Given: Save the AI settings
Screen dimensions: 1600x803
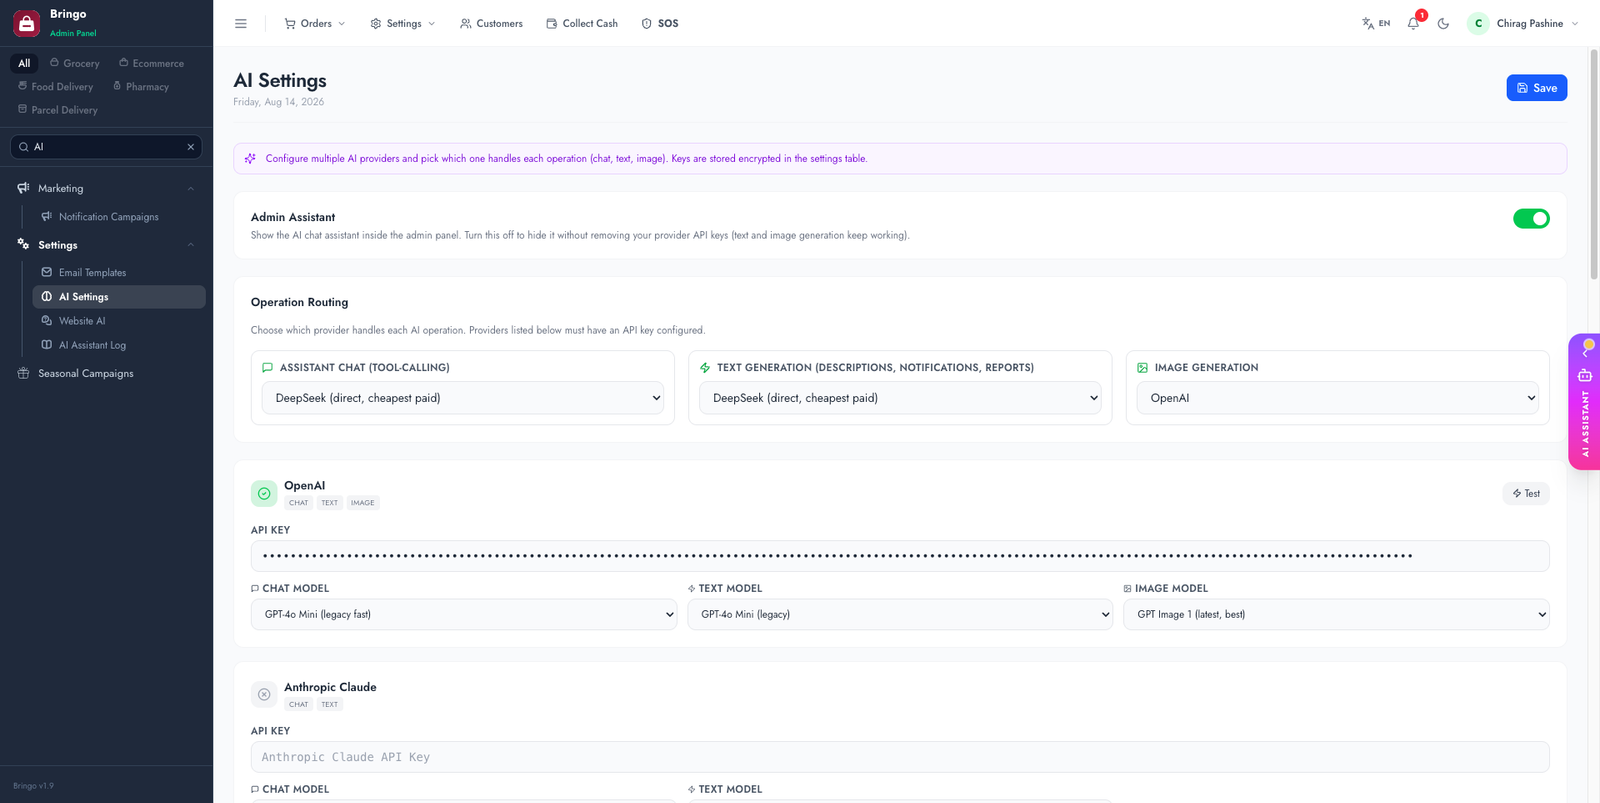Looking at the screenshot, I should [x=1537, y=88].
